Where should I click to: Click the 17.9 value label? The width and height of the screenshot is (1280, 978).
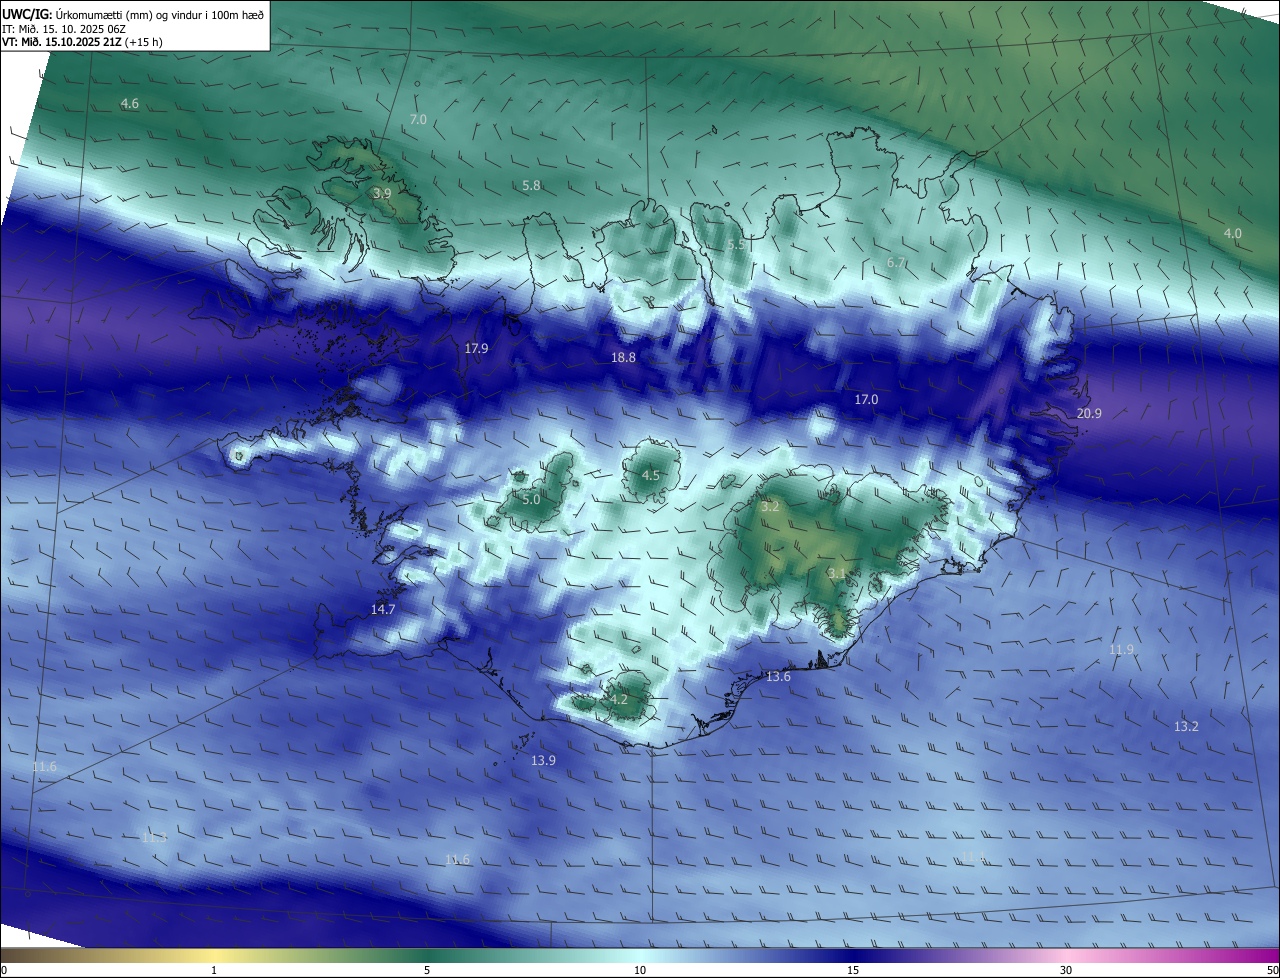pyautogui.click(x=476, y=349)
